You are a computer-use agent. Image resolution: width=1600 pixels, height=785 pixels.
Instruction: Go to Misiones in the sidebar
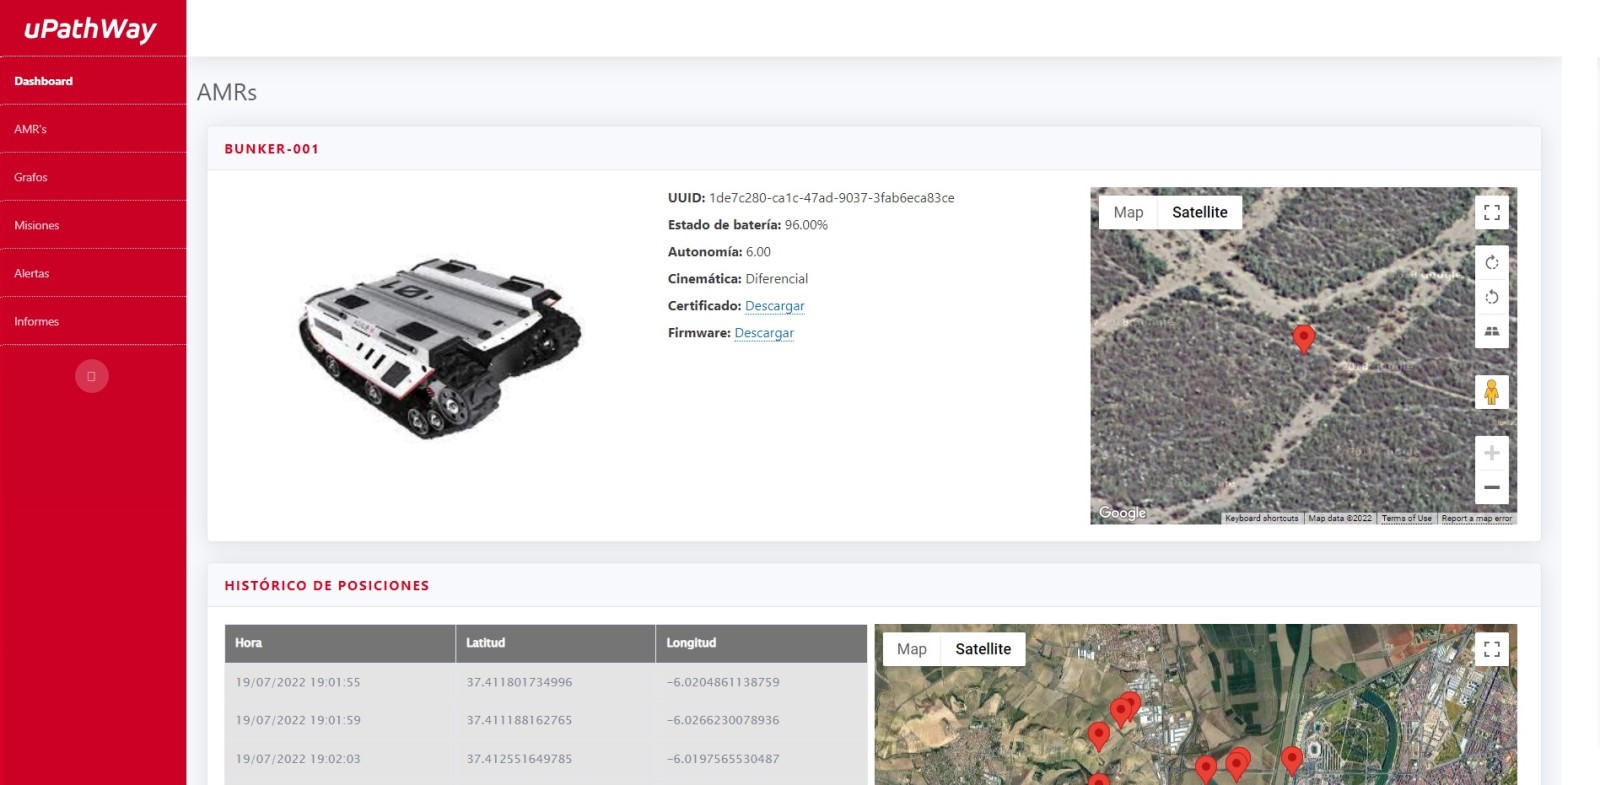pos(37,225)
